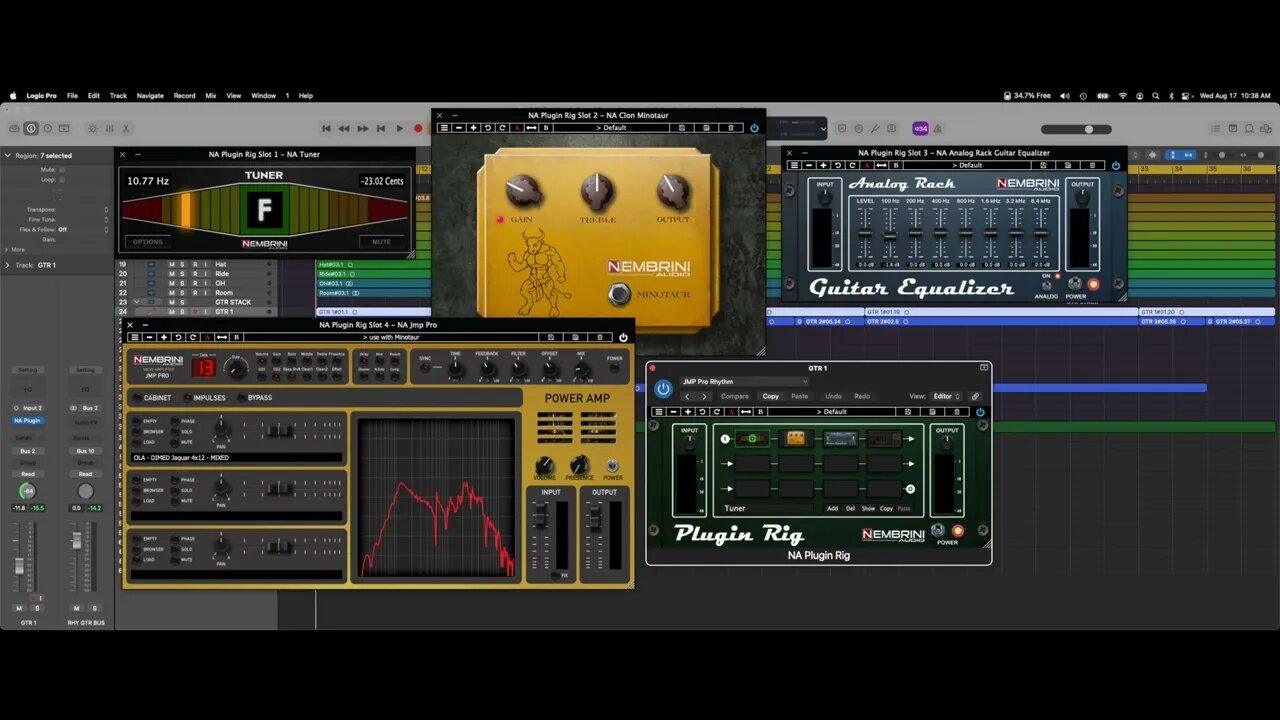Click the plus icon in the Minotaur toolbar
The image size is (1280, 720).
473,128
